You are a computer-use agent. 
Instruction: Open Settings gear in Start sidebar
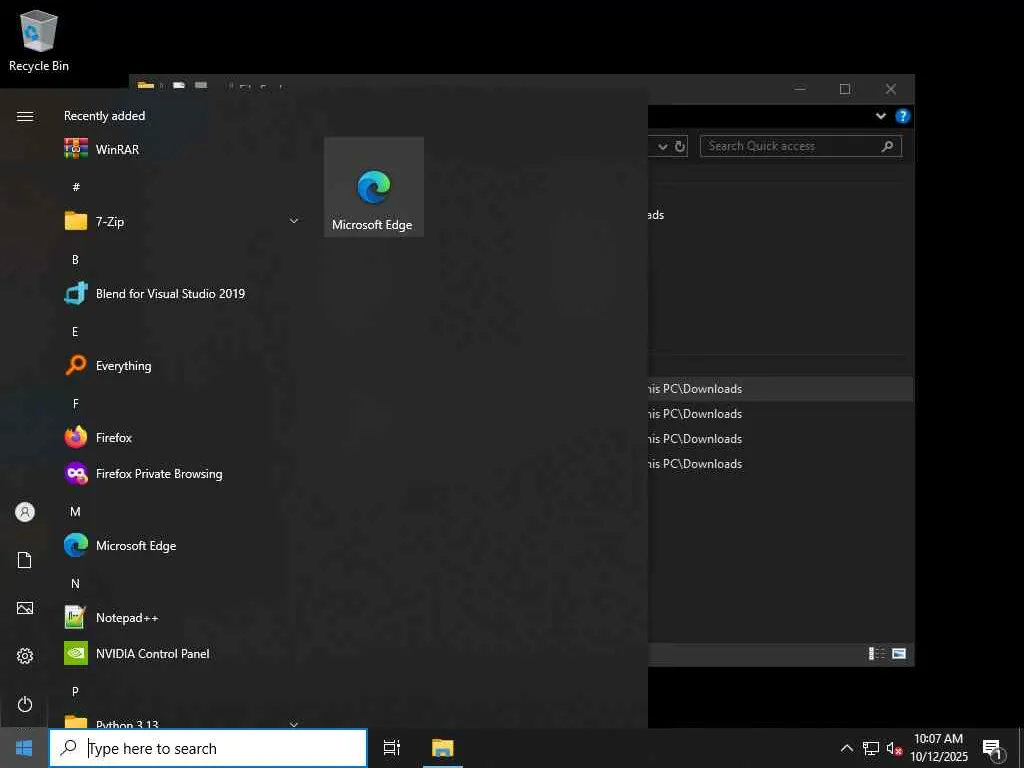coord(25,656)
